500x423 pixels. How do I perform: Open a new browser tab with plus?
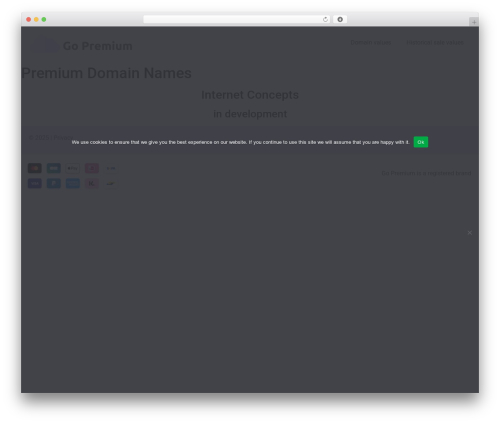(474, 22)
